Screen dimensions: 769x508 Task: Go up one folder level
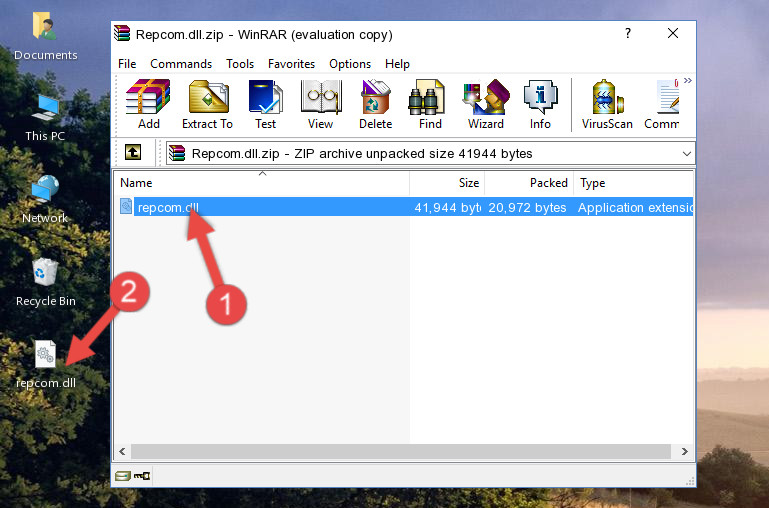click(x=133, y=152)
